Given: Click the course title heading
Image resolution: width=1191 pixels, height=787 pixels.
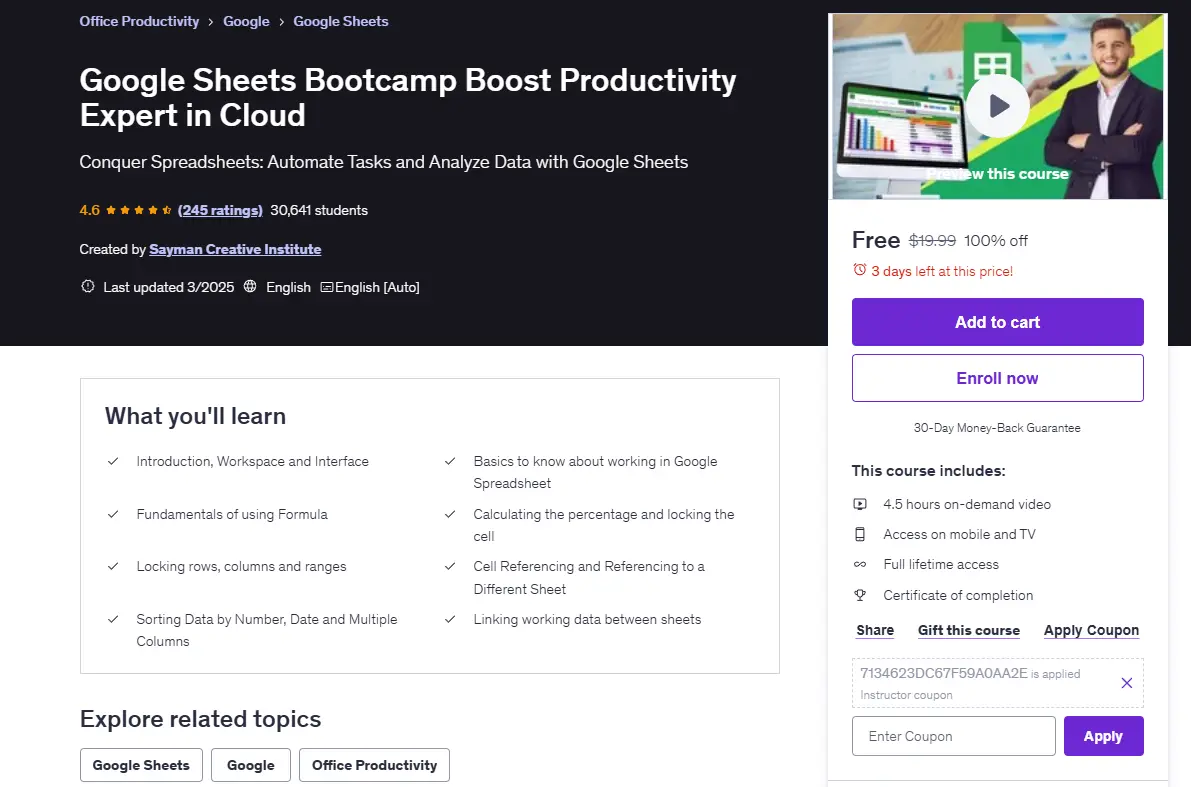Looking at the screenshot, I should 408,97.
